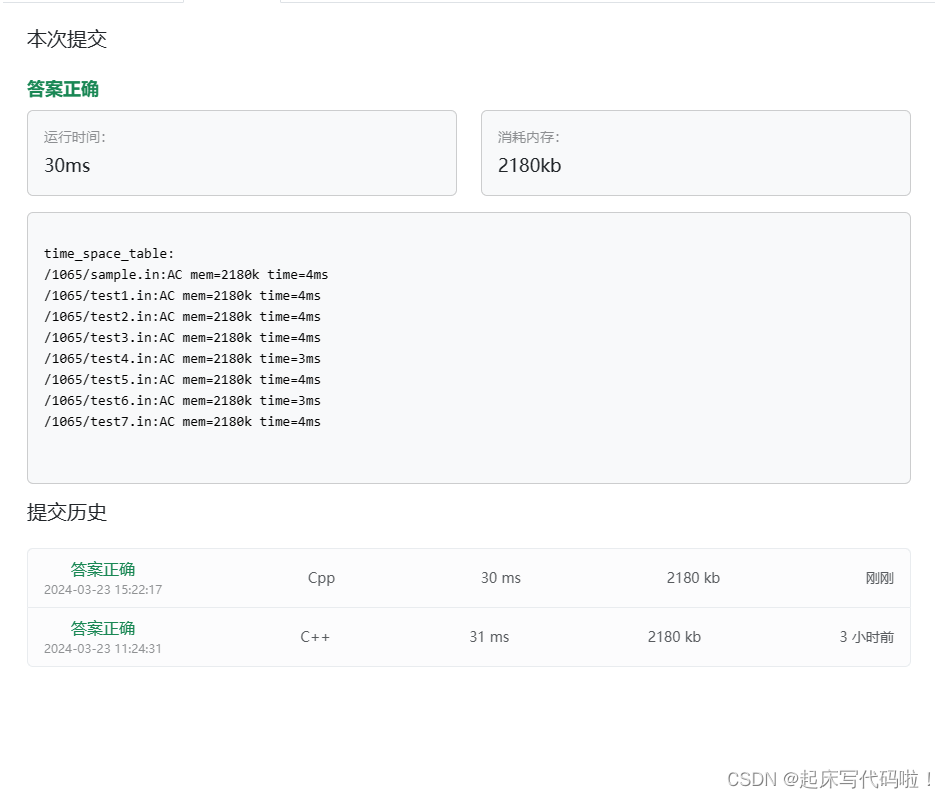
Task: Click the green 答案正确 result title
Action: click(x=63, y=89)
